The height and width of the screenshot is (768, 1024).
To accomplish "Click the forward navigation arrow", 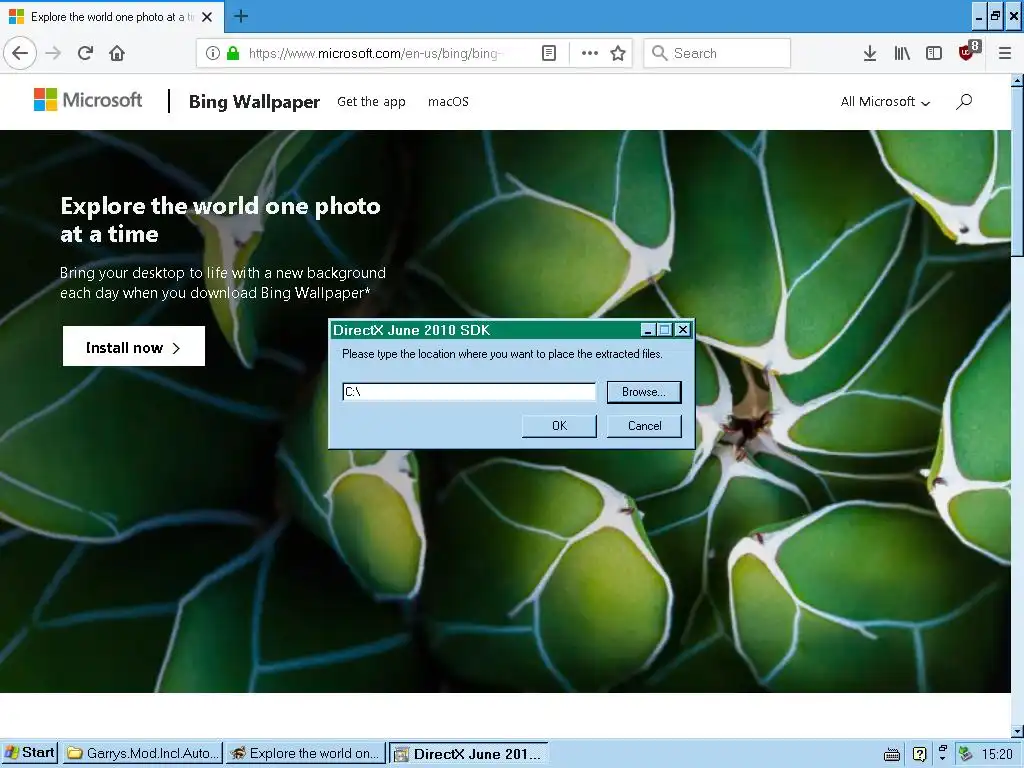I will point(53,53).
